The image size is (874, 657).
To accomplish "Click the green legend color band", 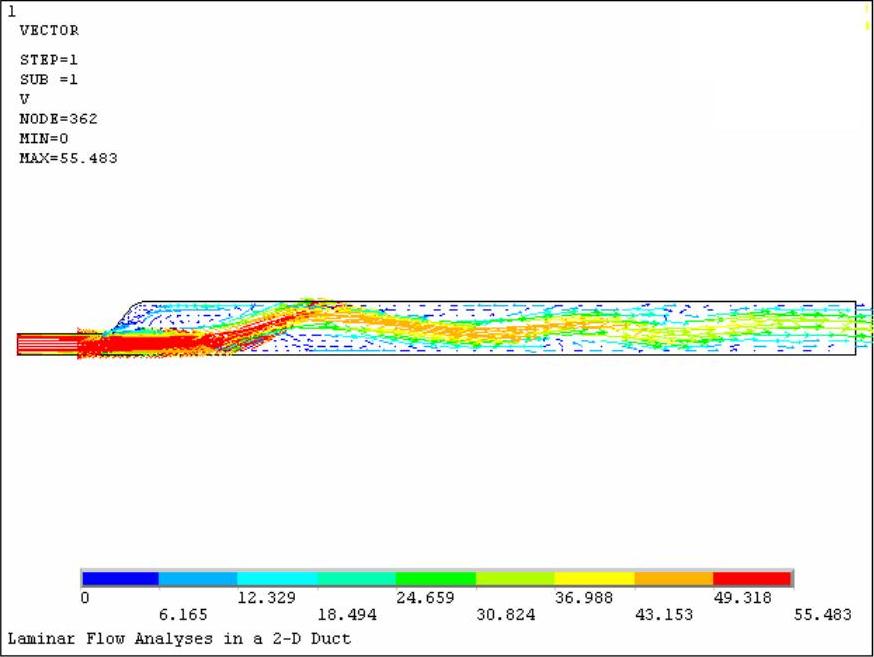I will 436,579.
